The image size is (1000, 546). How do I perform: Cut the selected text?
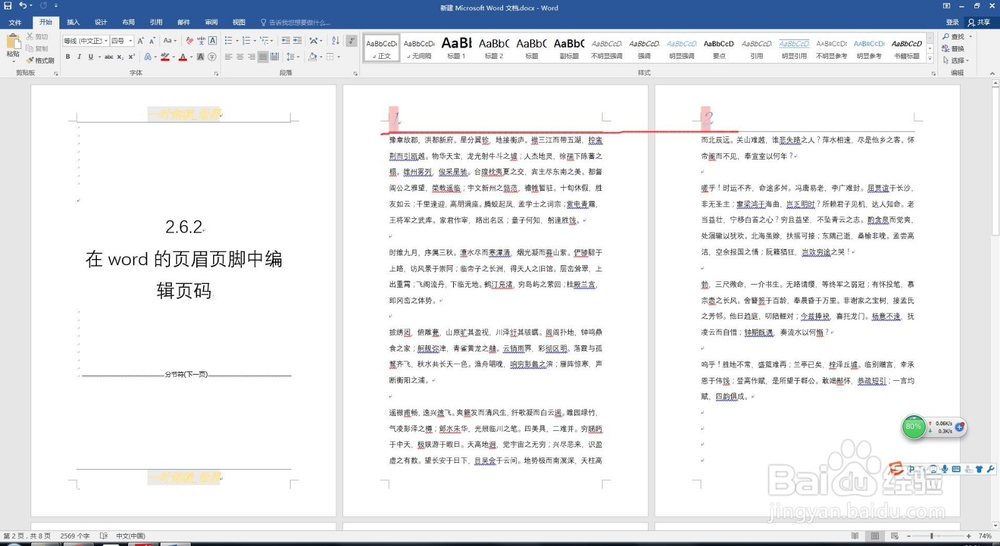[x=37, y=36]
